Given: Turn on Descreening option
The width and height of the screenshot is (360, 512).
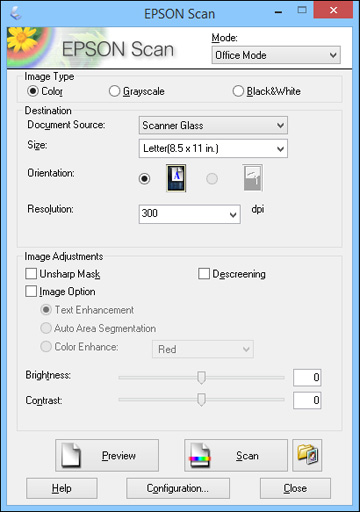Looking at the screenshot, I should [204, 274].
